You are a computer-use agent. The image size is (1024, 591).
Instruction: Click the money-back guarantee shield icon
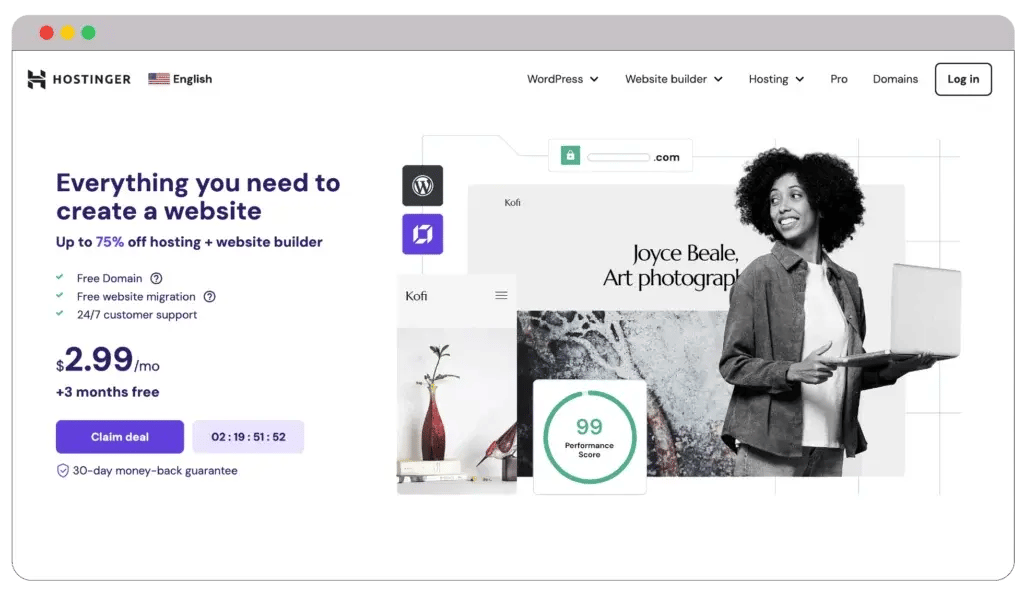coord(63,470)
